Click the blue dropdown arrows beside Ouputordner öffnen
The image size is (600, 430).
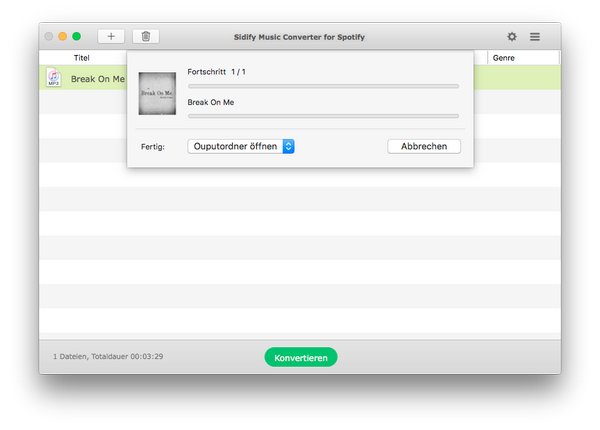click(289, 146)
